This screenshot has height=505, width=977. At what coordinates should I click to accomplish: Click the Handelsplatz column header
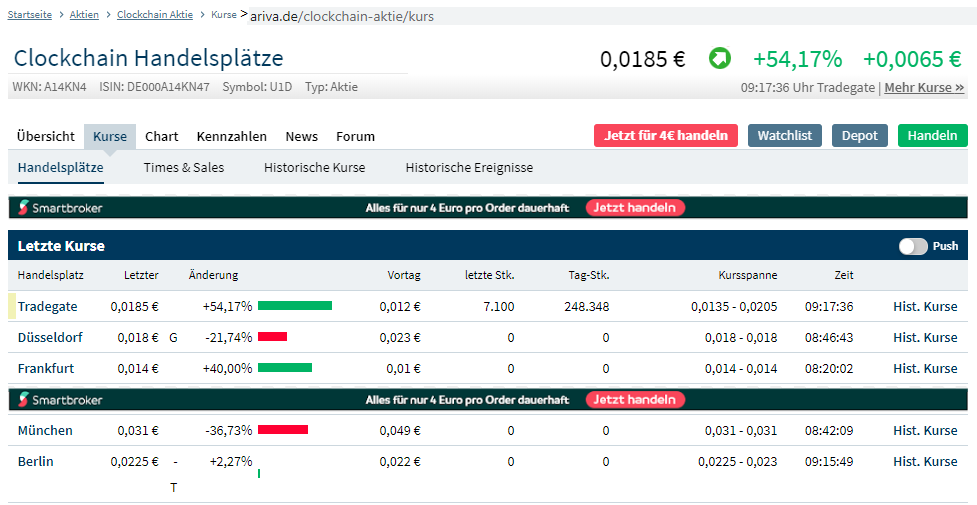[x=50, y=275]
